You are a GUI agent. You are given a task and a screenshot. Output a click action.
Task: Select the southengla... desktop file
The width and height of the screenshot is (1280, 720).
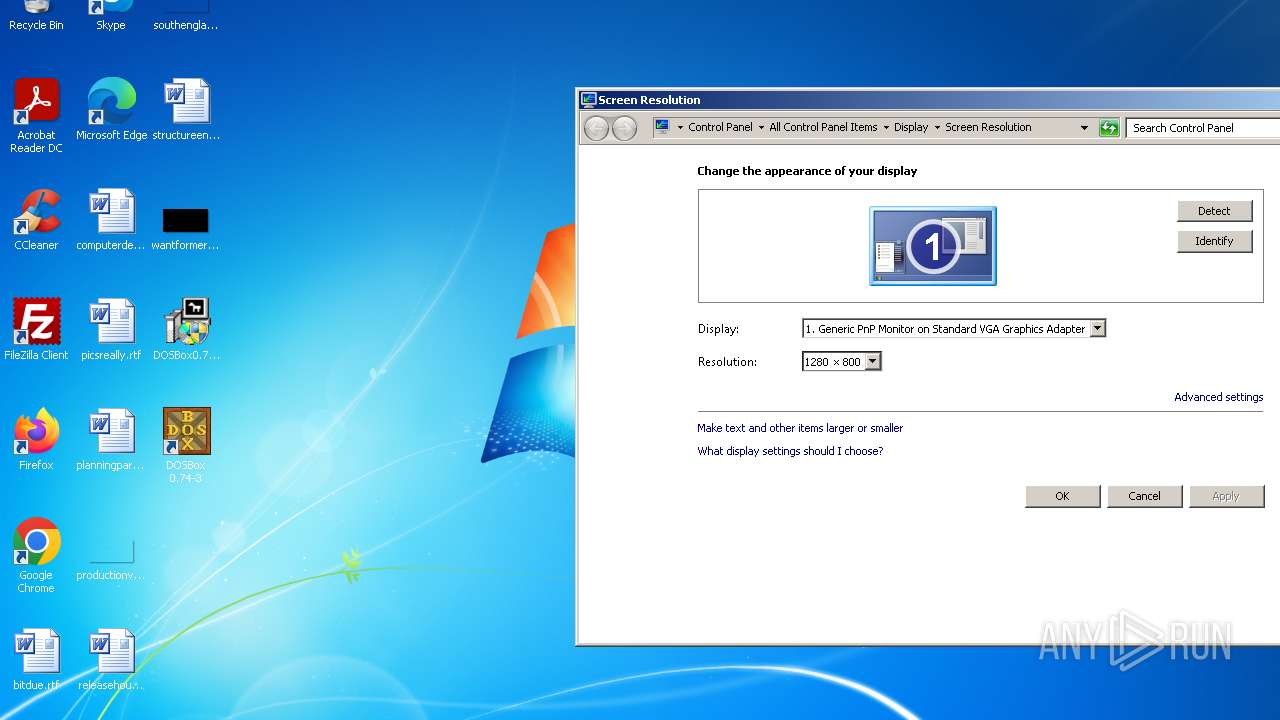click(x=186, y=16)
